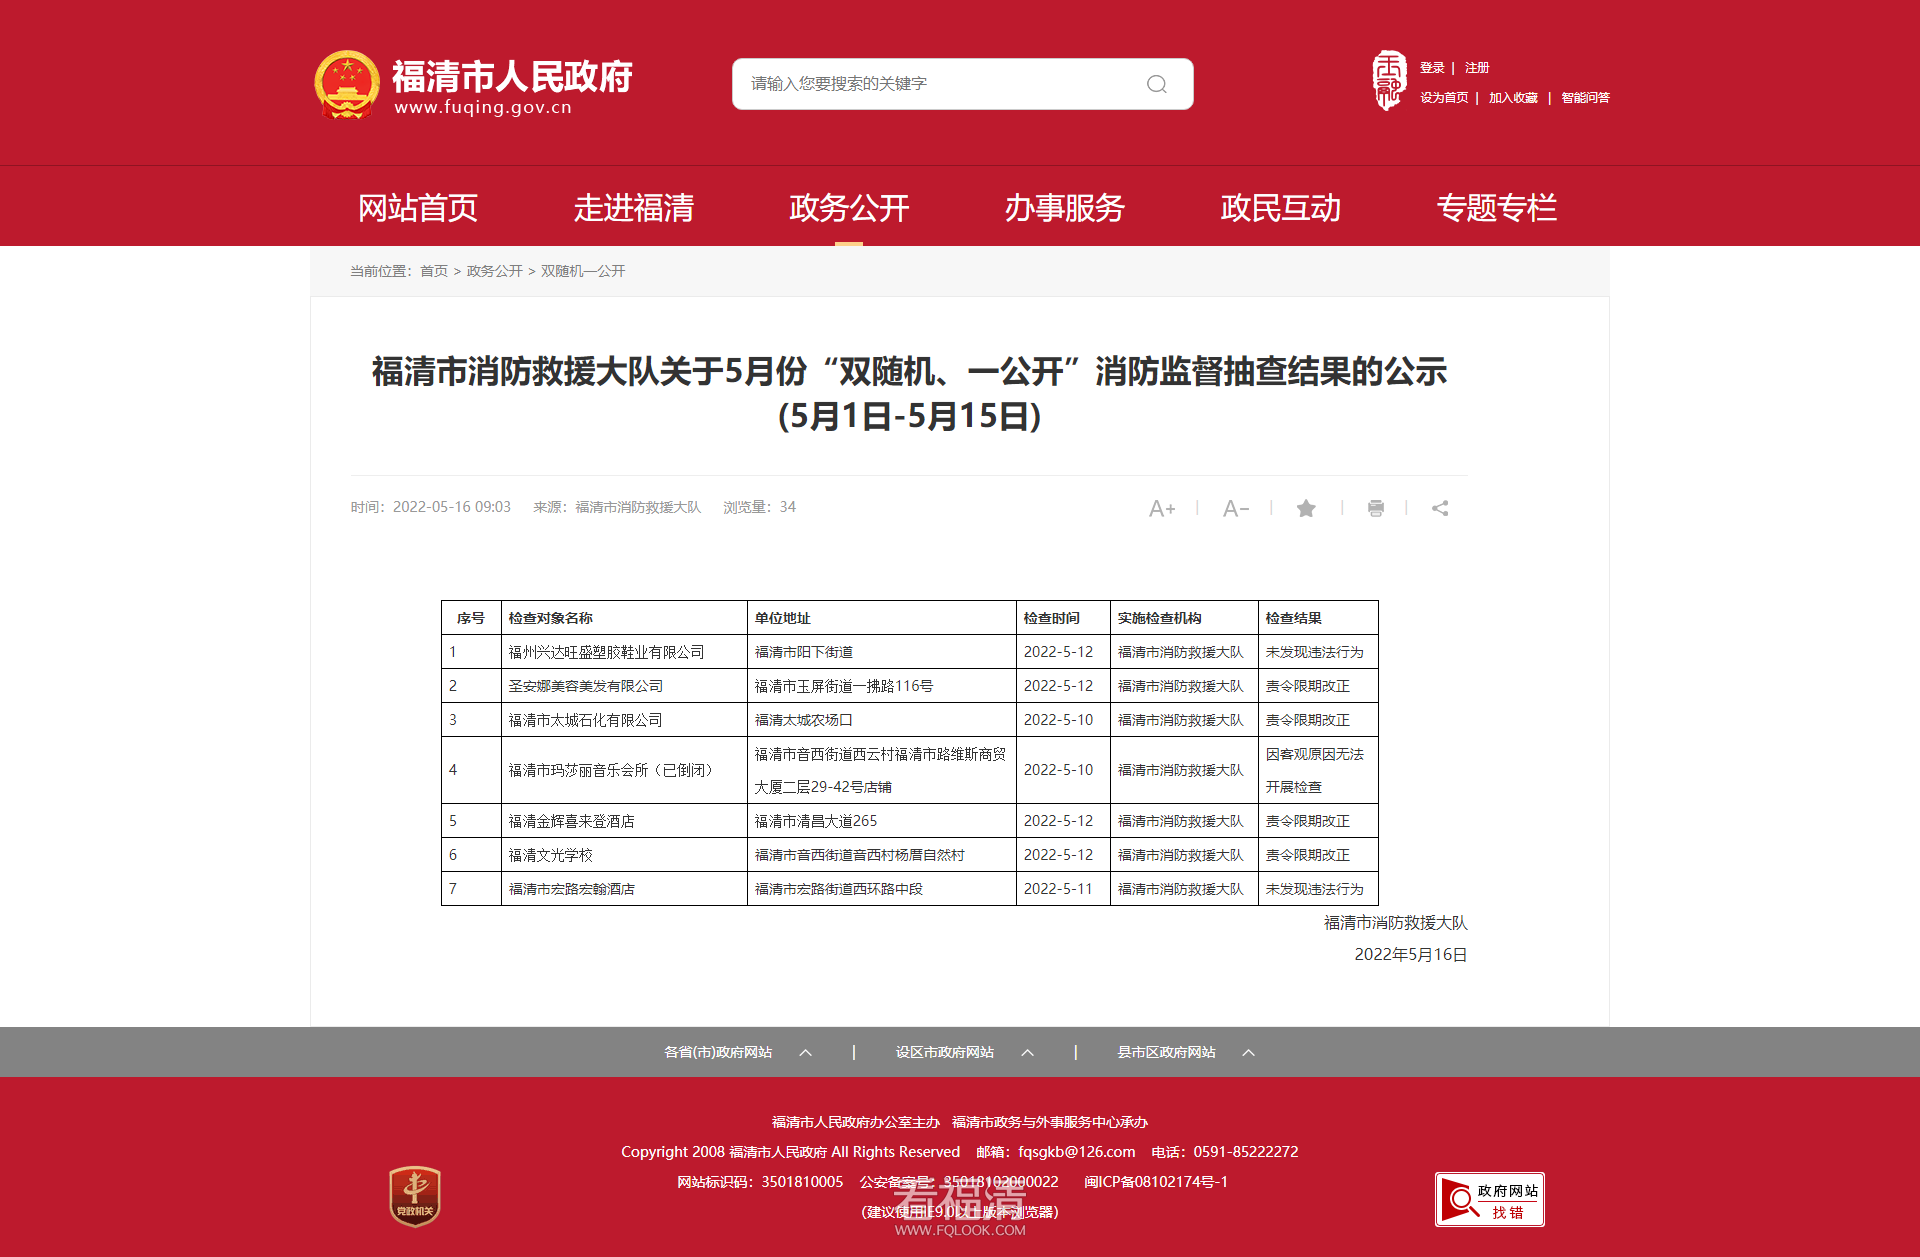Open 智能问答 link
The image size is (1920, 1257).
(x=1585, y=98)
